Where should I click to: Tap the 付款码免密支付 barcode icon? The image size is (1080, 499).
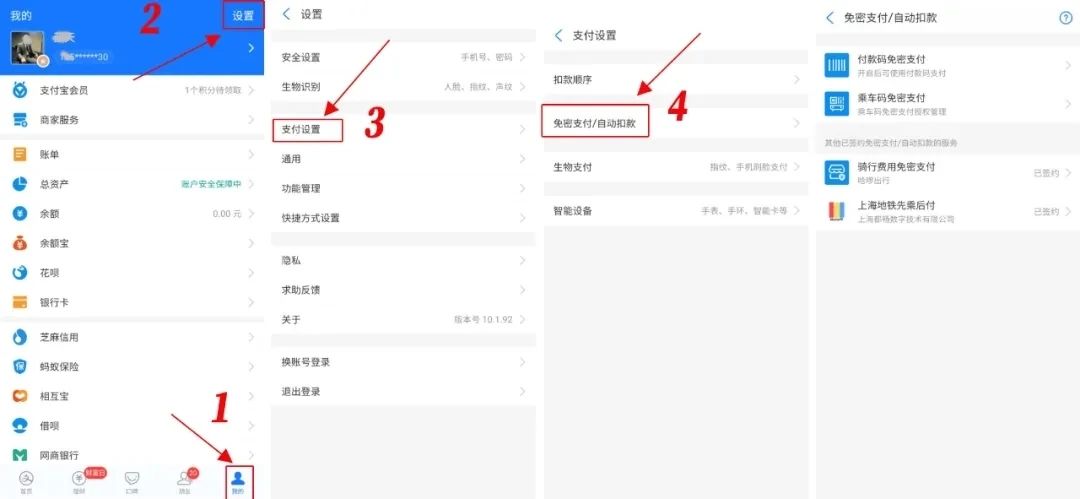[x=837, y=65]
